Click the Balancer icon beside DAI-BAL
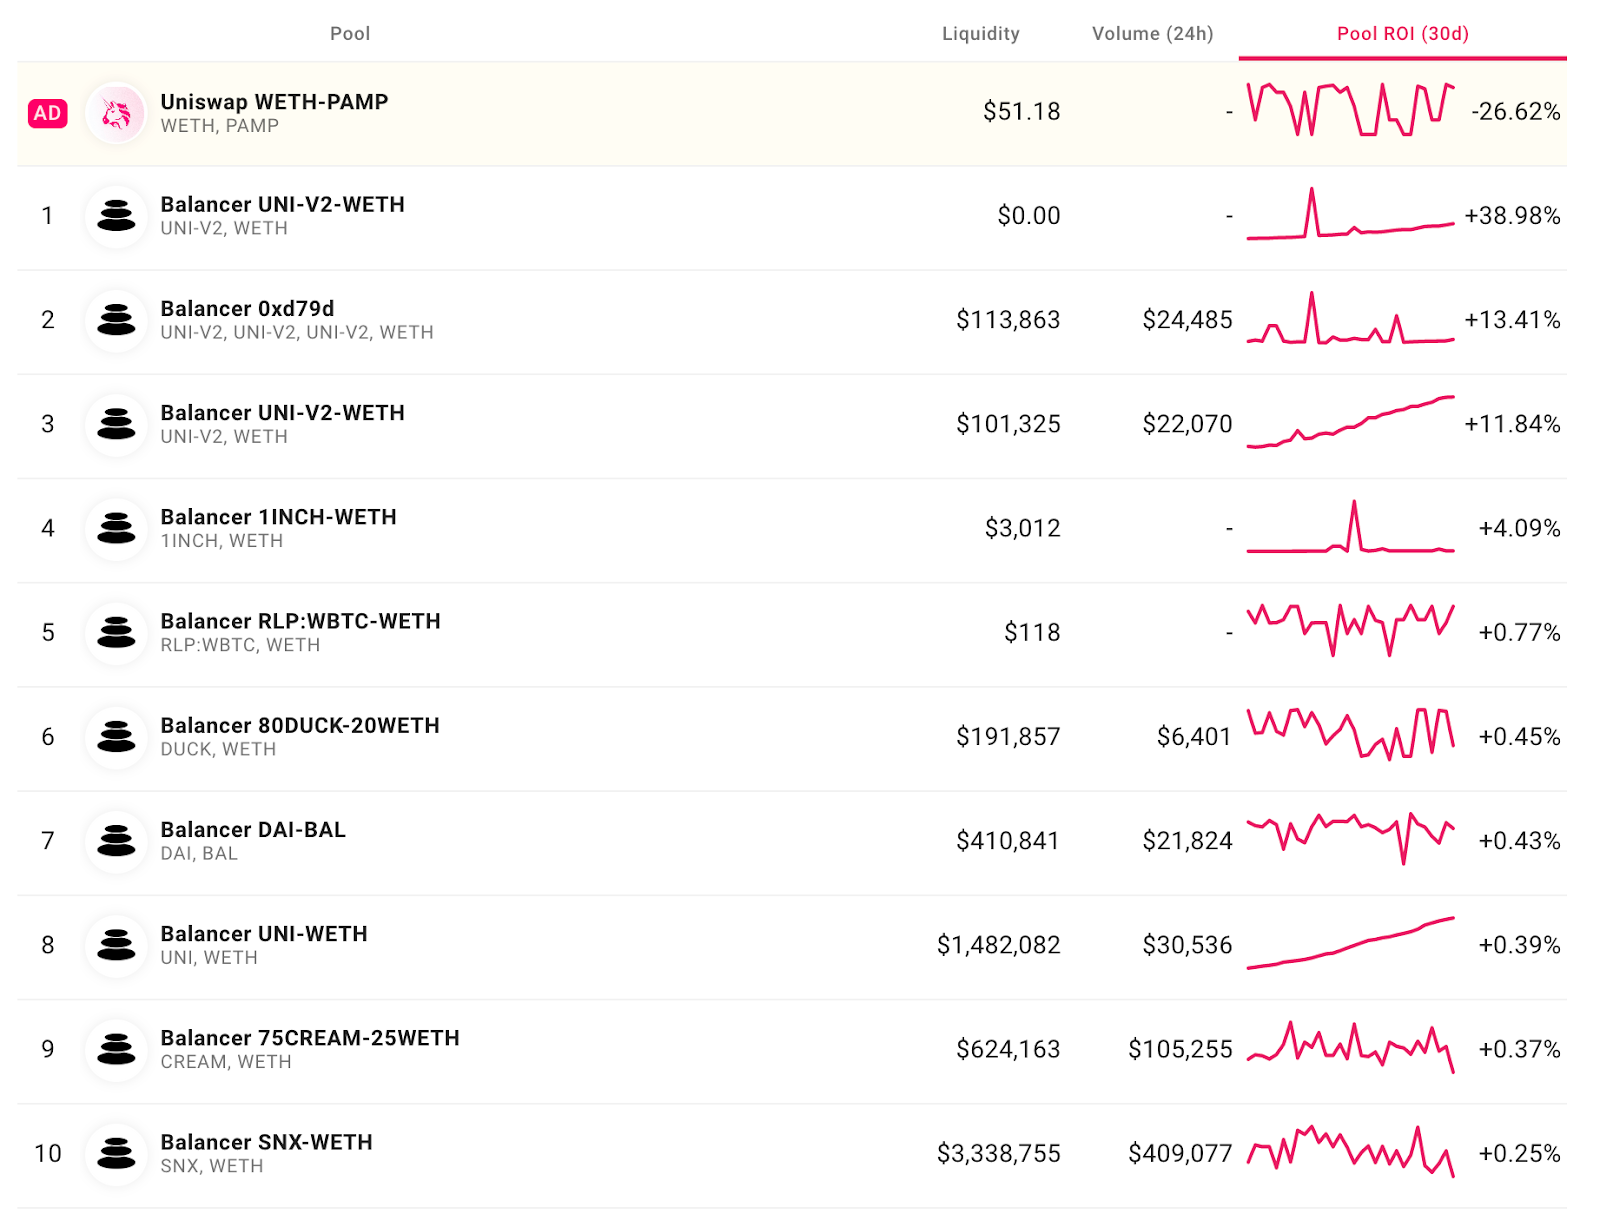The image size is (1600, 1214). [116, 841]
